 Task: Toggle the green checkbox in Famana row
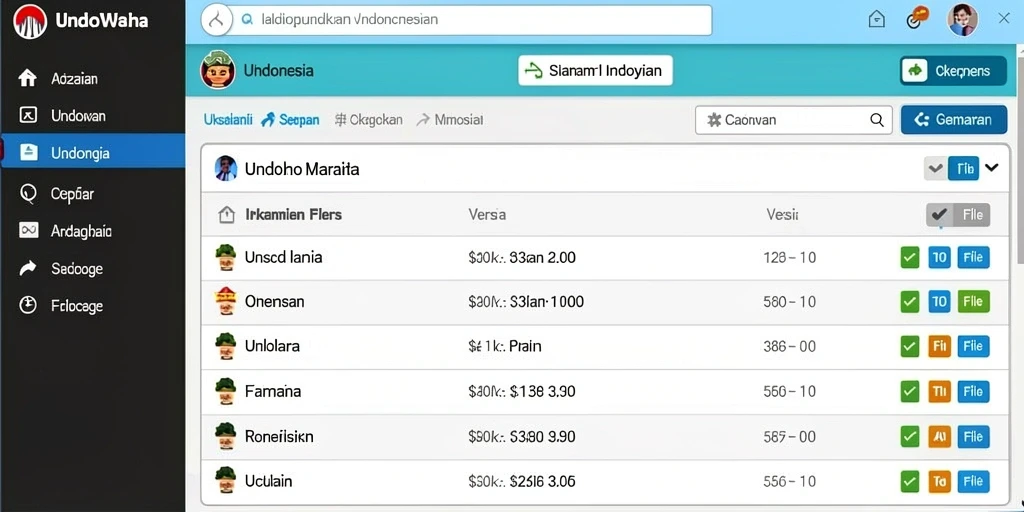tap(909, 392)
